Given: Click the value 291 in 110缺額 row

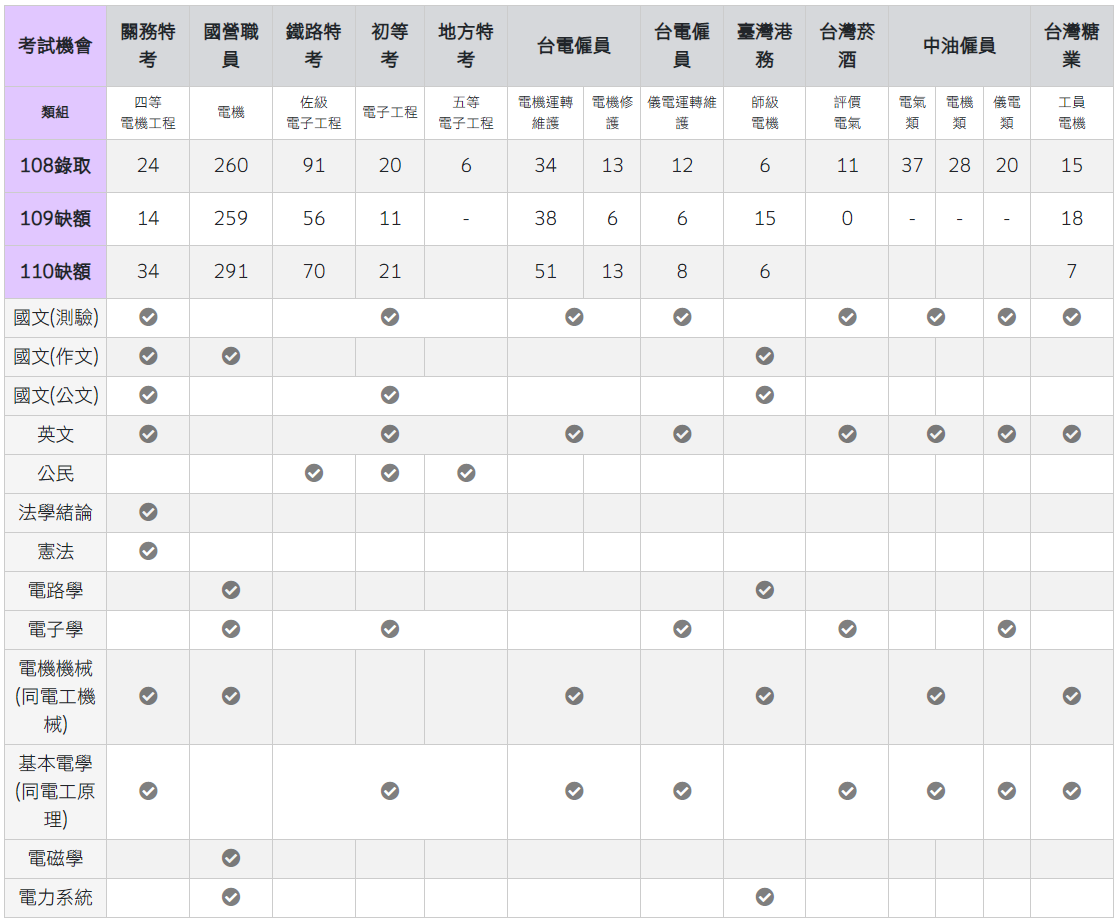Looking at the screenshot, I should (x=231, y=271).
